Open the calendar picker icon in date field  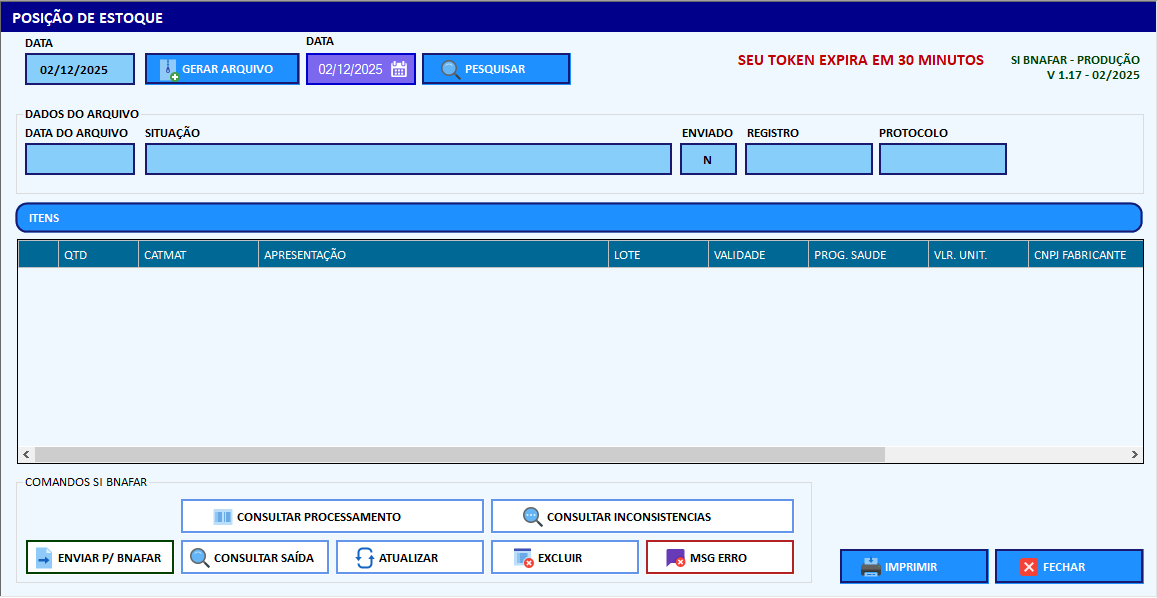pyautogui.click(x=399, y=69)
